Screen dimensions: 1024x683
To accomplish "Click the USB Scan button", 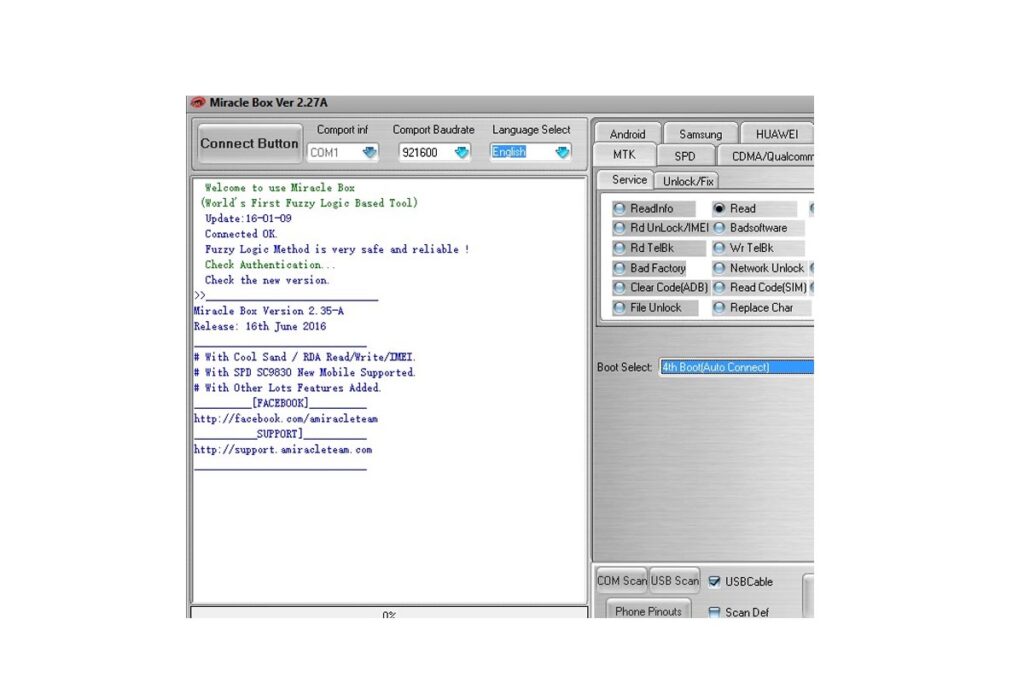I will (x=673, y=580).
